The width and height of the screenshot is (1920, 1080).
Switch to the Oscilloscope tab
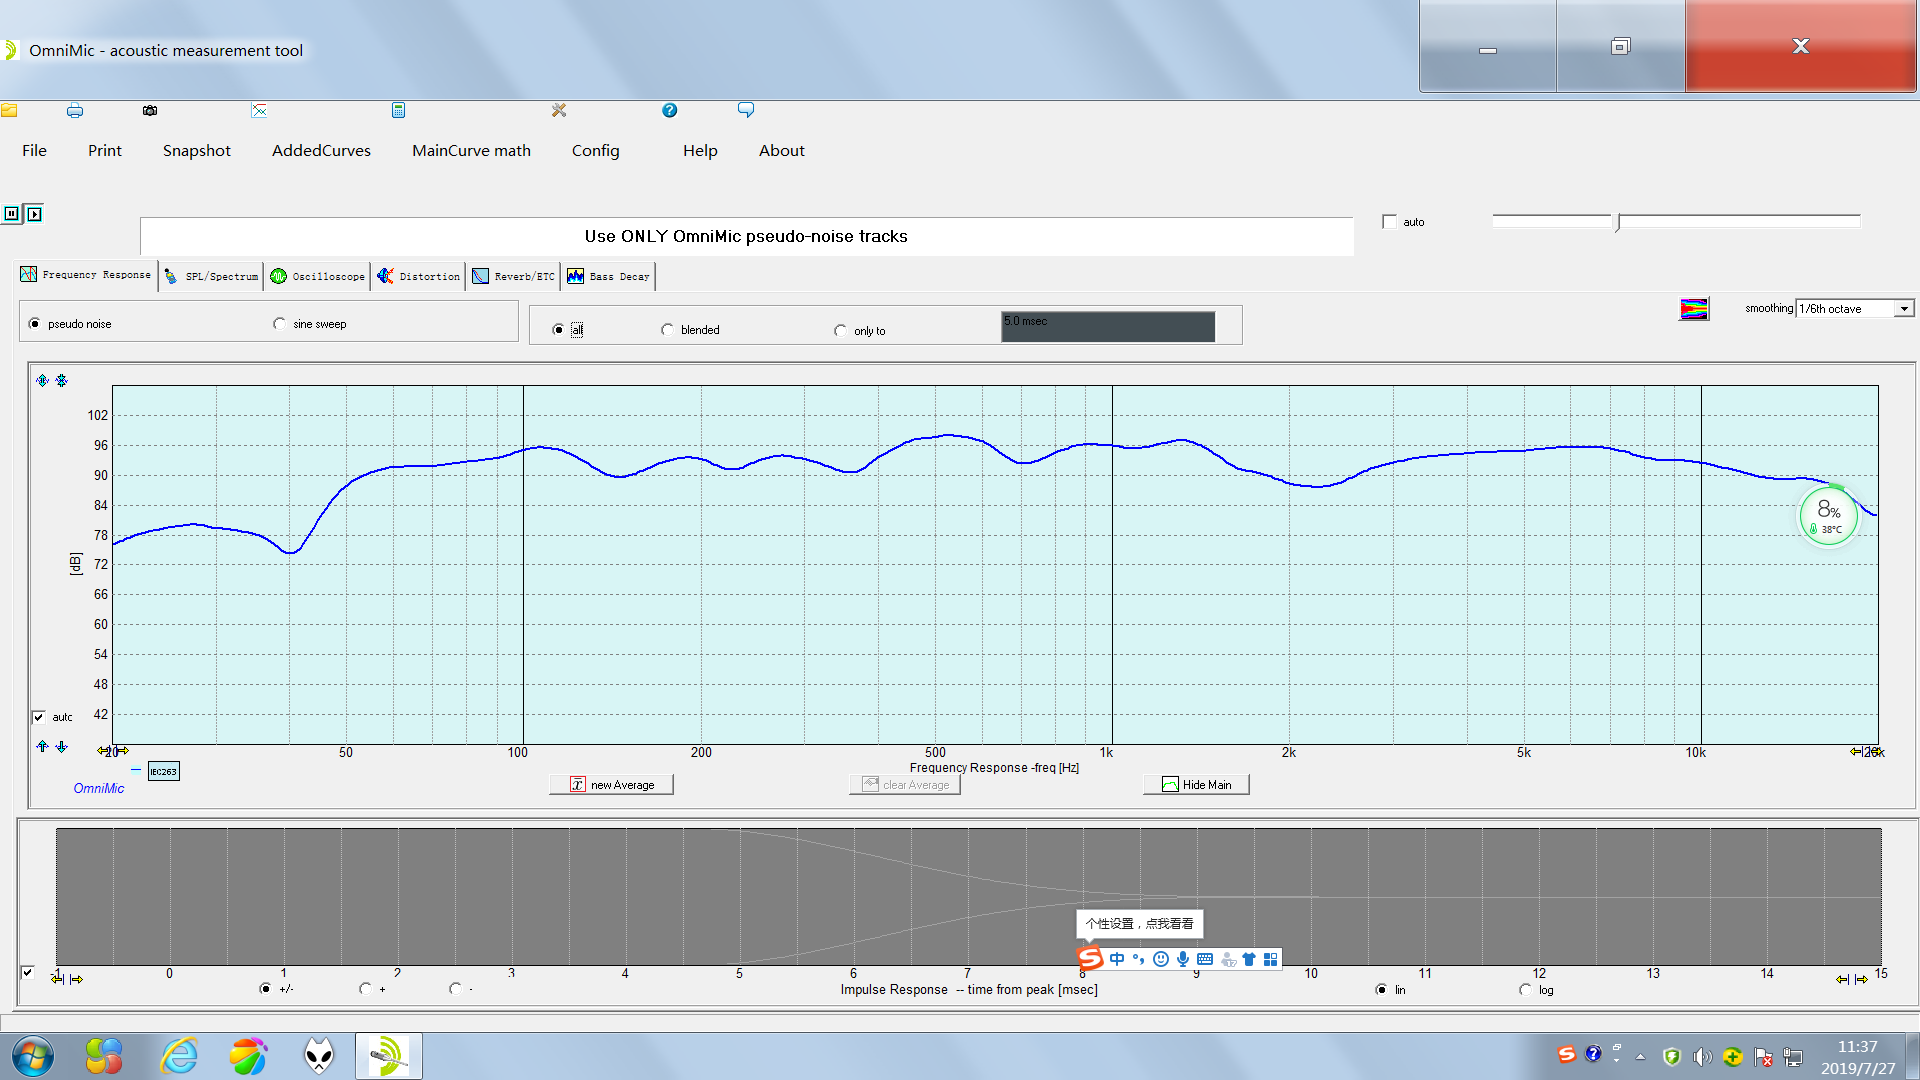tap(318, 276)
